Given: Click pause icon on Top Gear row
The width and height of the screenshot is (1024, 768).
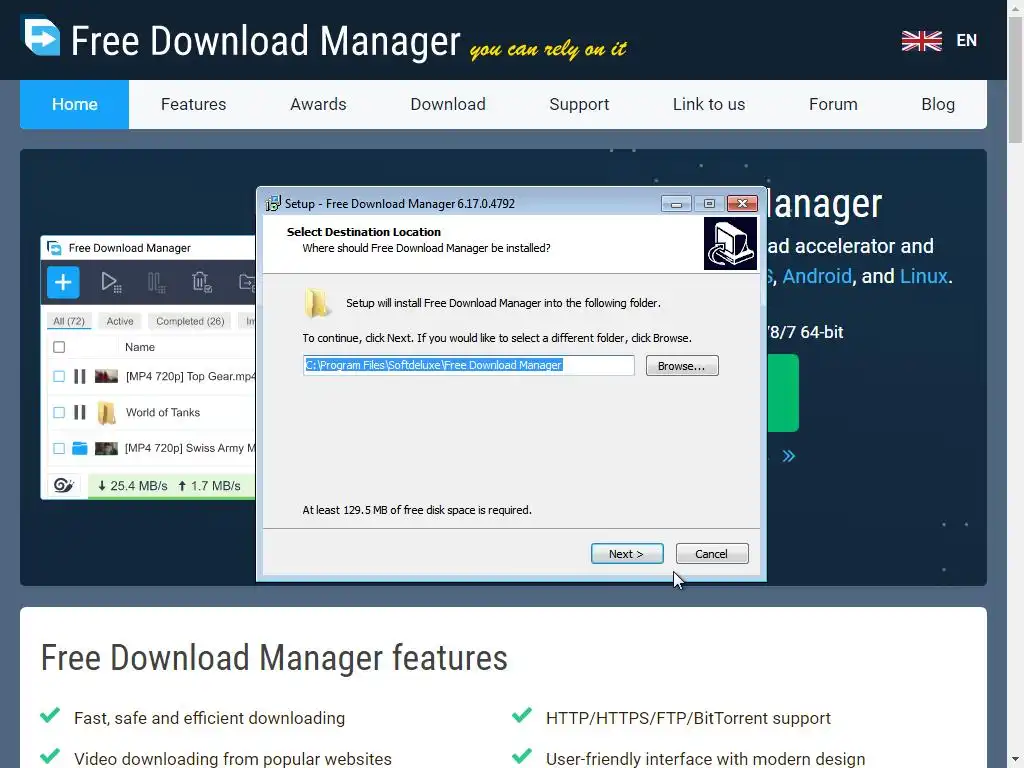Looking at the screenshot, I should 80,376.
